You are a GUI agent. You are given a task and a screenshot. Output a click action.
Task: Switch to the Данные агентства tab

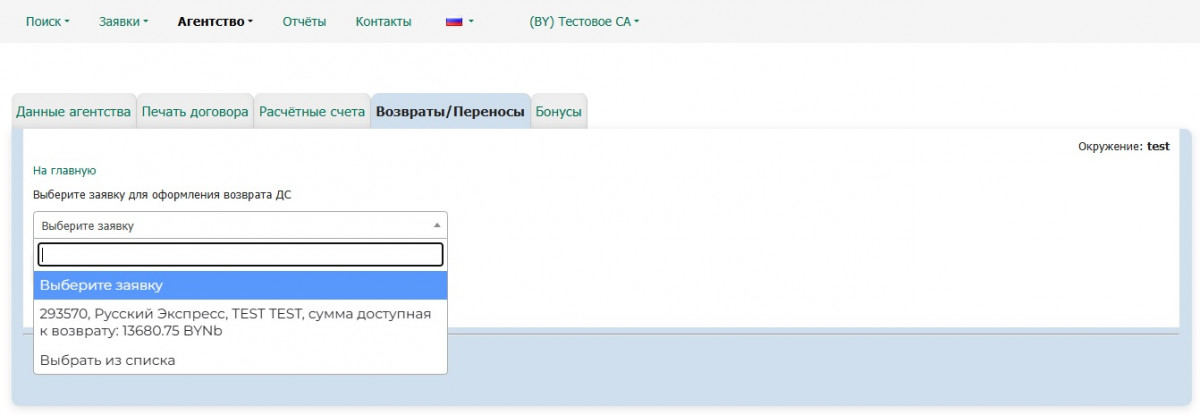coord(74,112)
